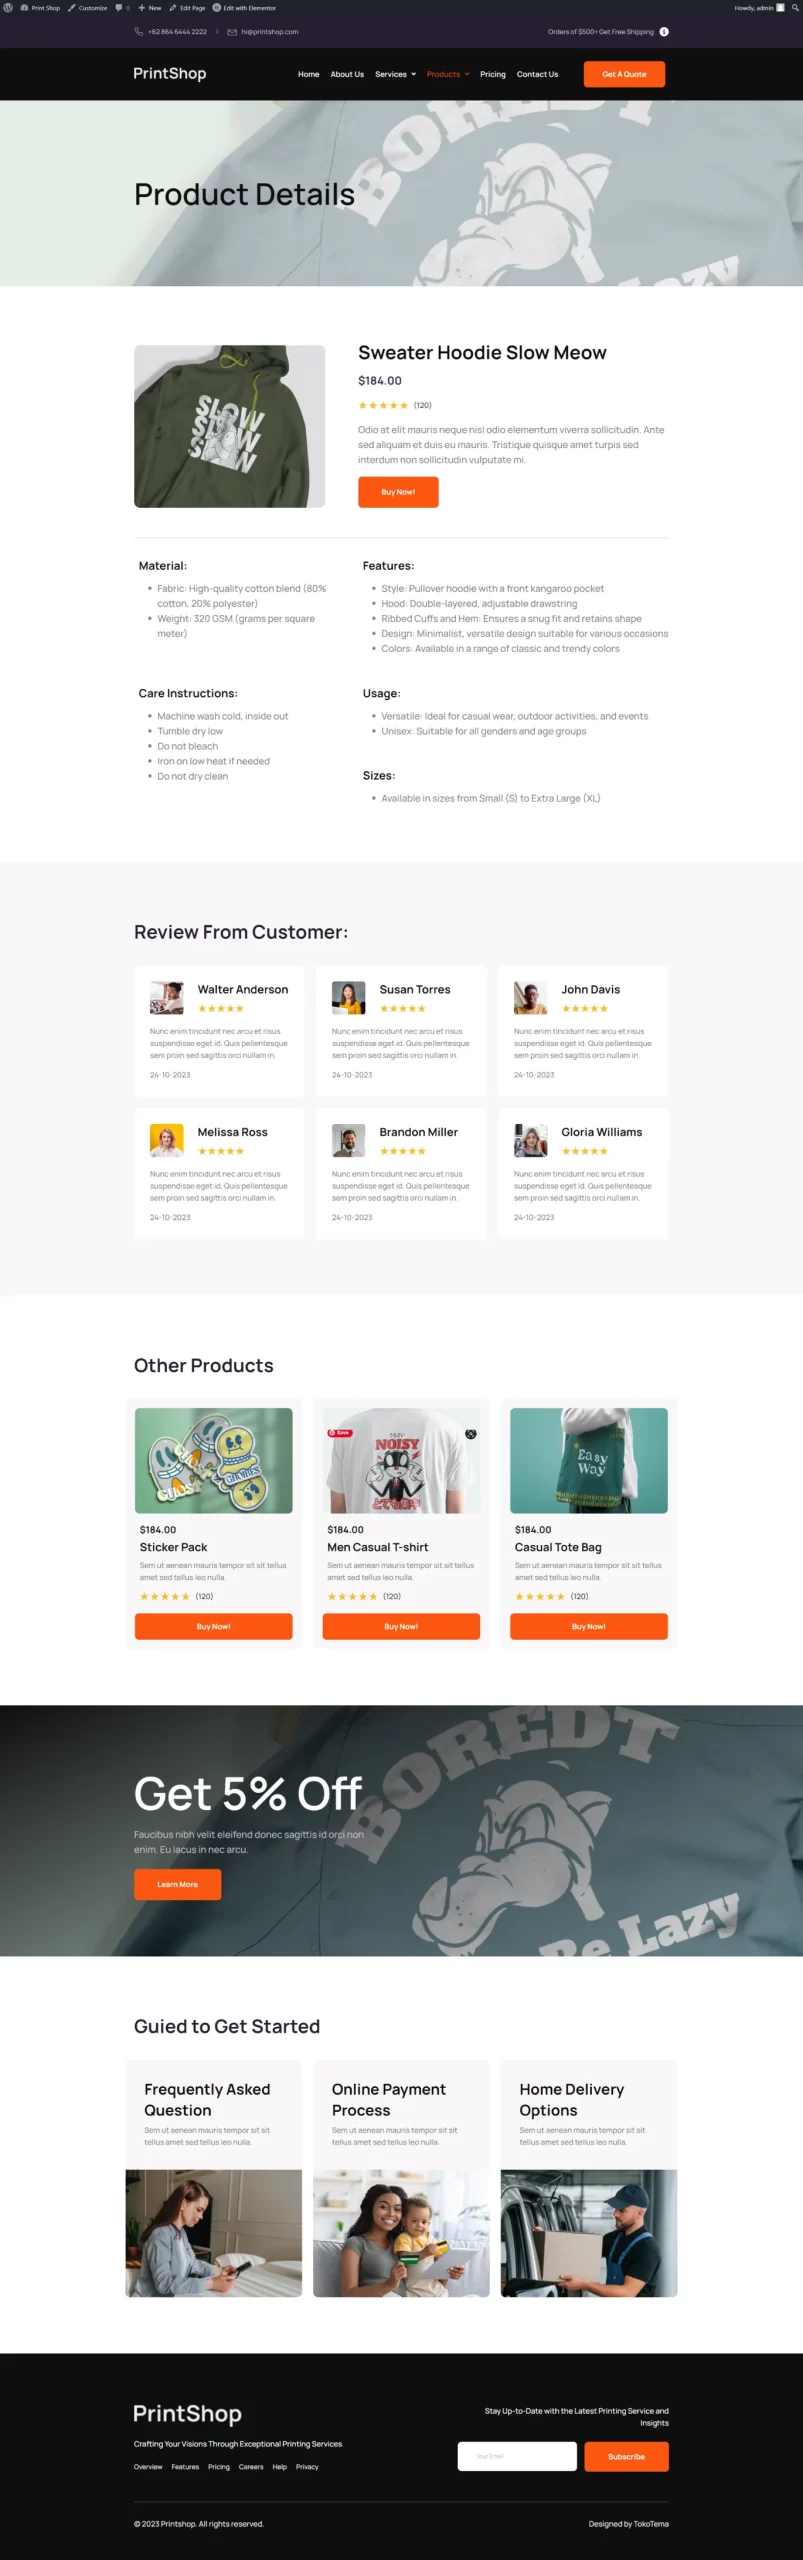Click Edit with Elementor in admin bar
The width and height of the screenshot is (803, 2560).
244,7
